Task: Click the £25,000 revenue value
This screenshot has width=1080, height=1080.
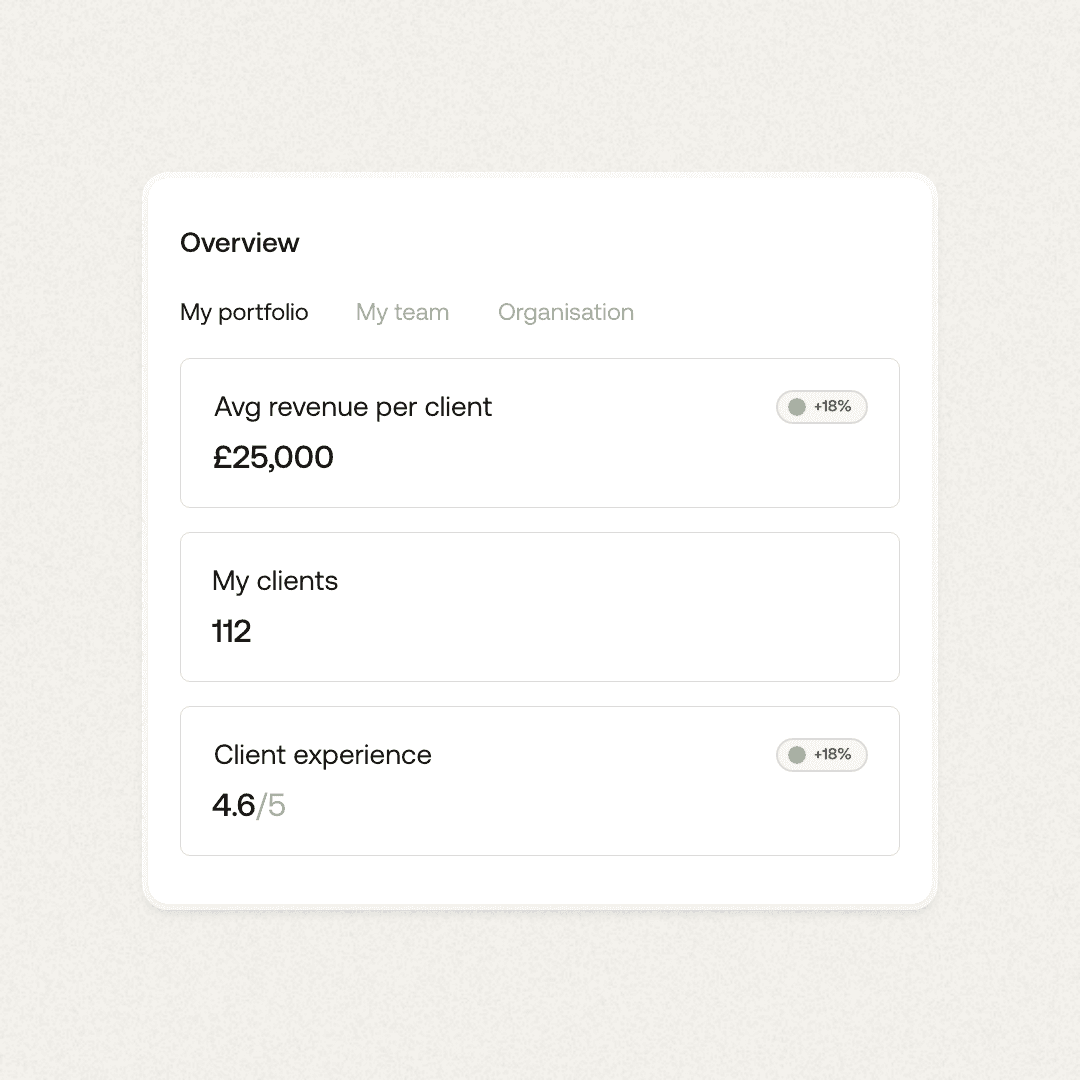Action: point(273,457)
